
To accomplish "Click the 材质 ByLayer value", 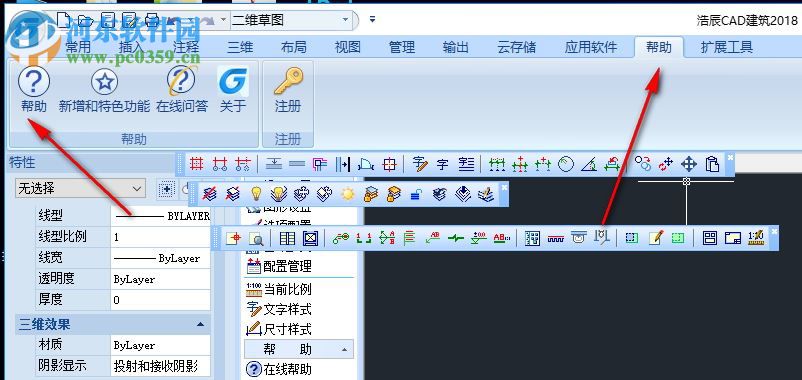I will click(161, 345).
